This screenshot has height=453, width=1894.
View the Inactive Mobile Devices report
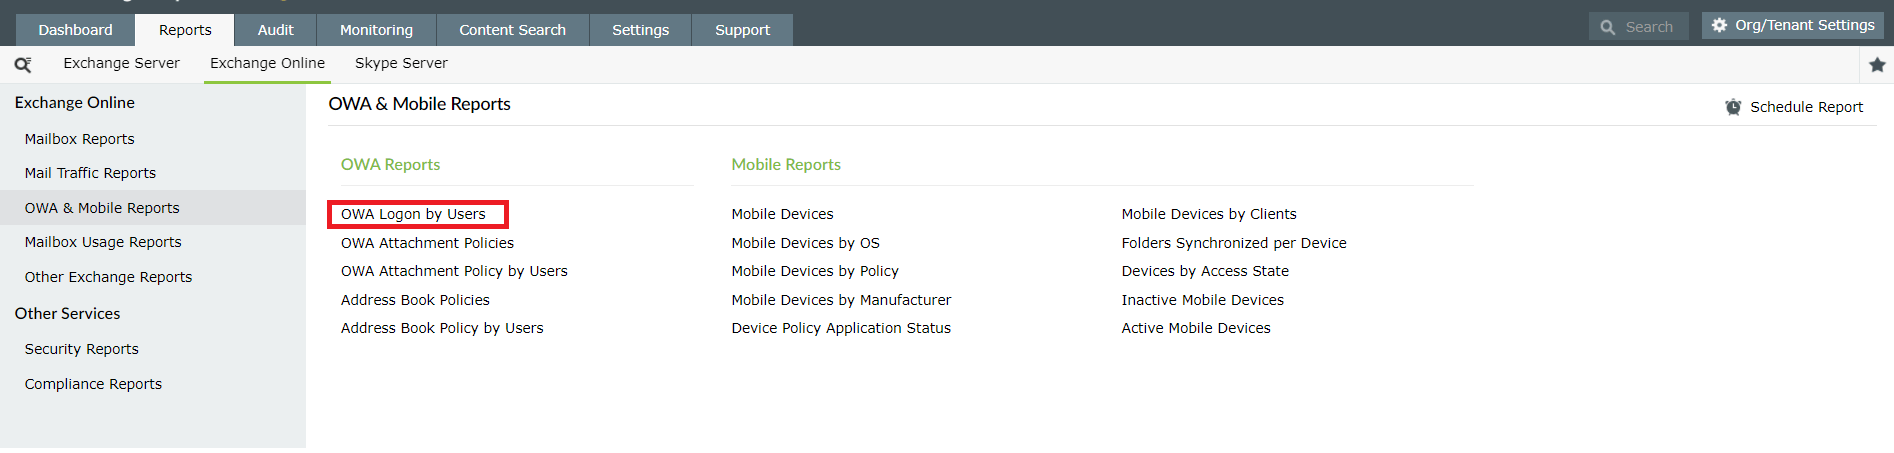[1202, 300]
